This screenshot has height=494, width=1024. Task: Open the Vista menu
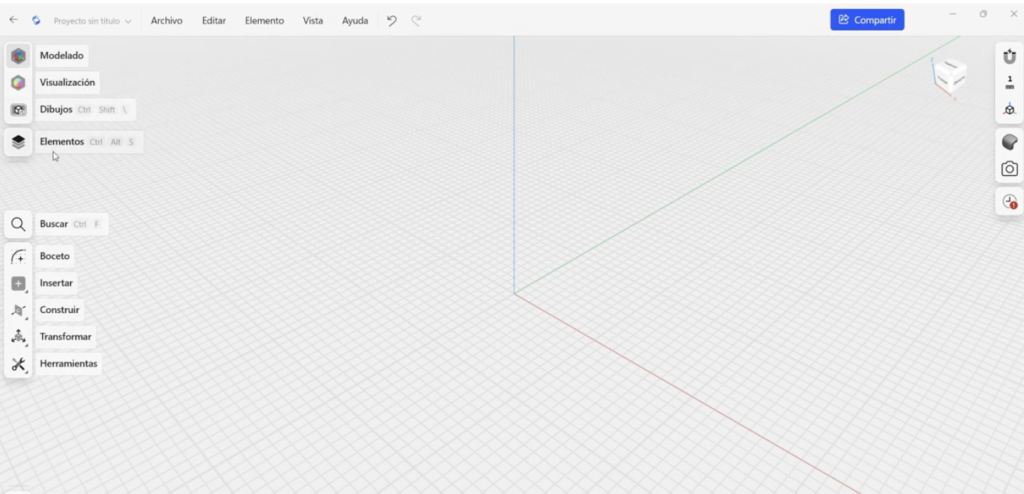pos(313,20)
